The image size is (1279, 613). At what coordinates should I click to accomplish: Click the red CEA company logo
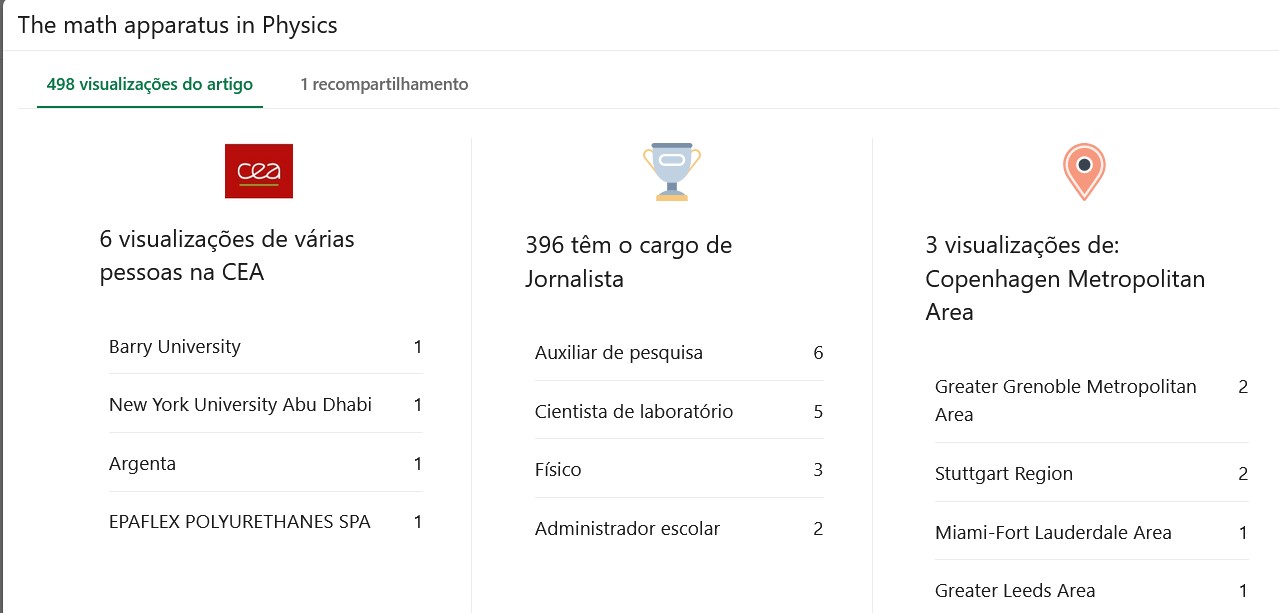click(258, 171)
